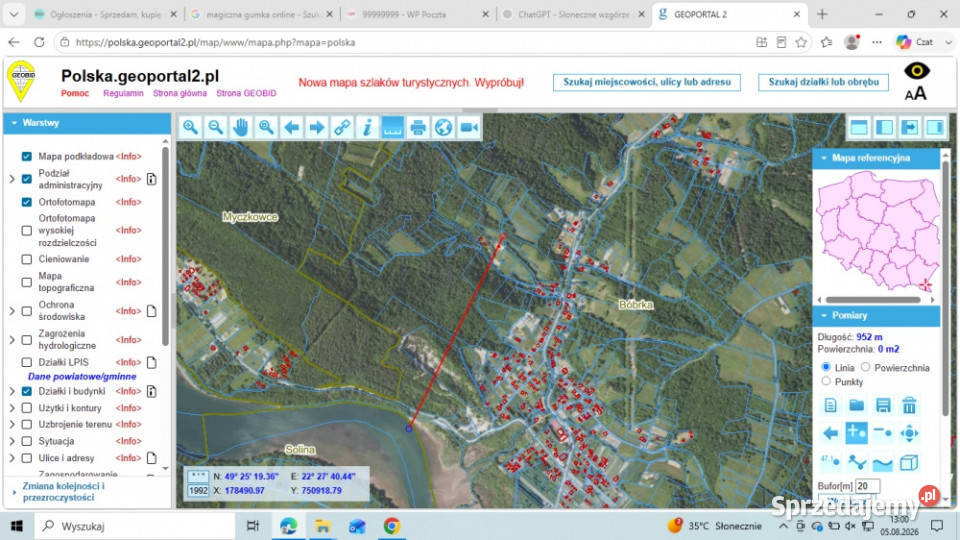Collapse the Mapa referencyjna panel
This screenshot has height=540, width=960.
[x=876, y=158]
